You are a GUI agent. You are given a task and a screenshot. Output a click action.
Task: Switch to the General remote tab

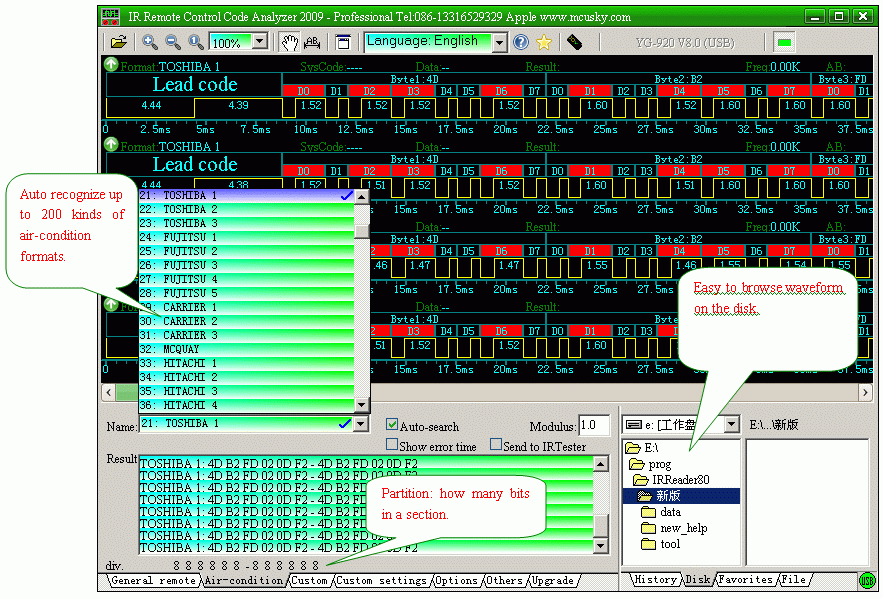click(152, 580)
